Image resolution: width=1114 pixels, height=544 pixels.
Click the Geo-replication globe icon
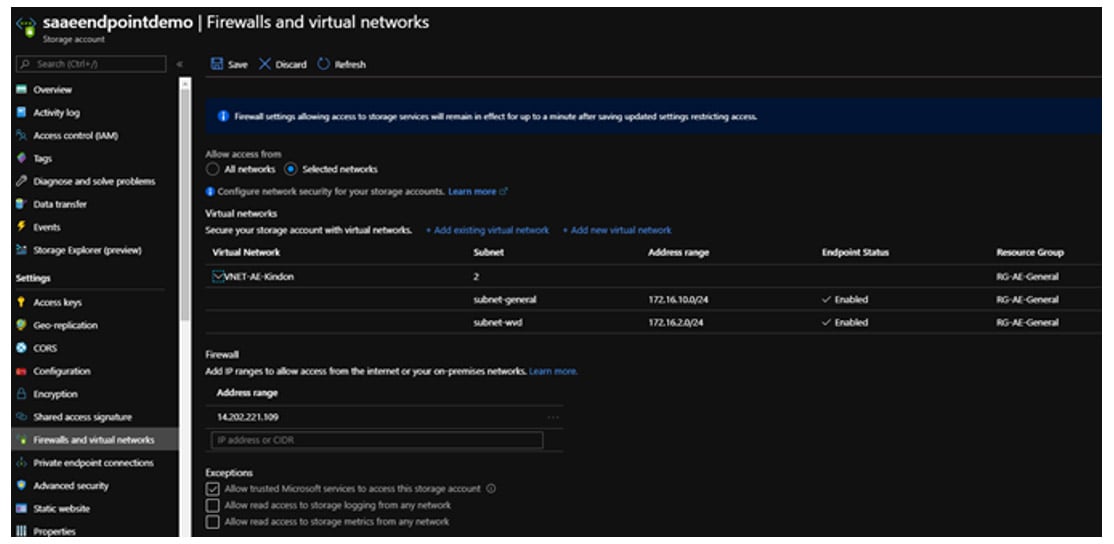tap(21, 325)
